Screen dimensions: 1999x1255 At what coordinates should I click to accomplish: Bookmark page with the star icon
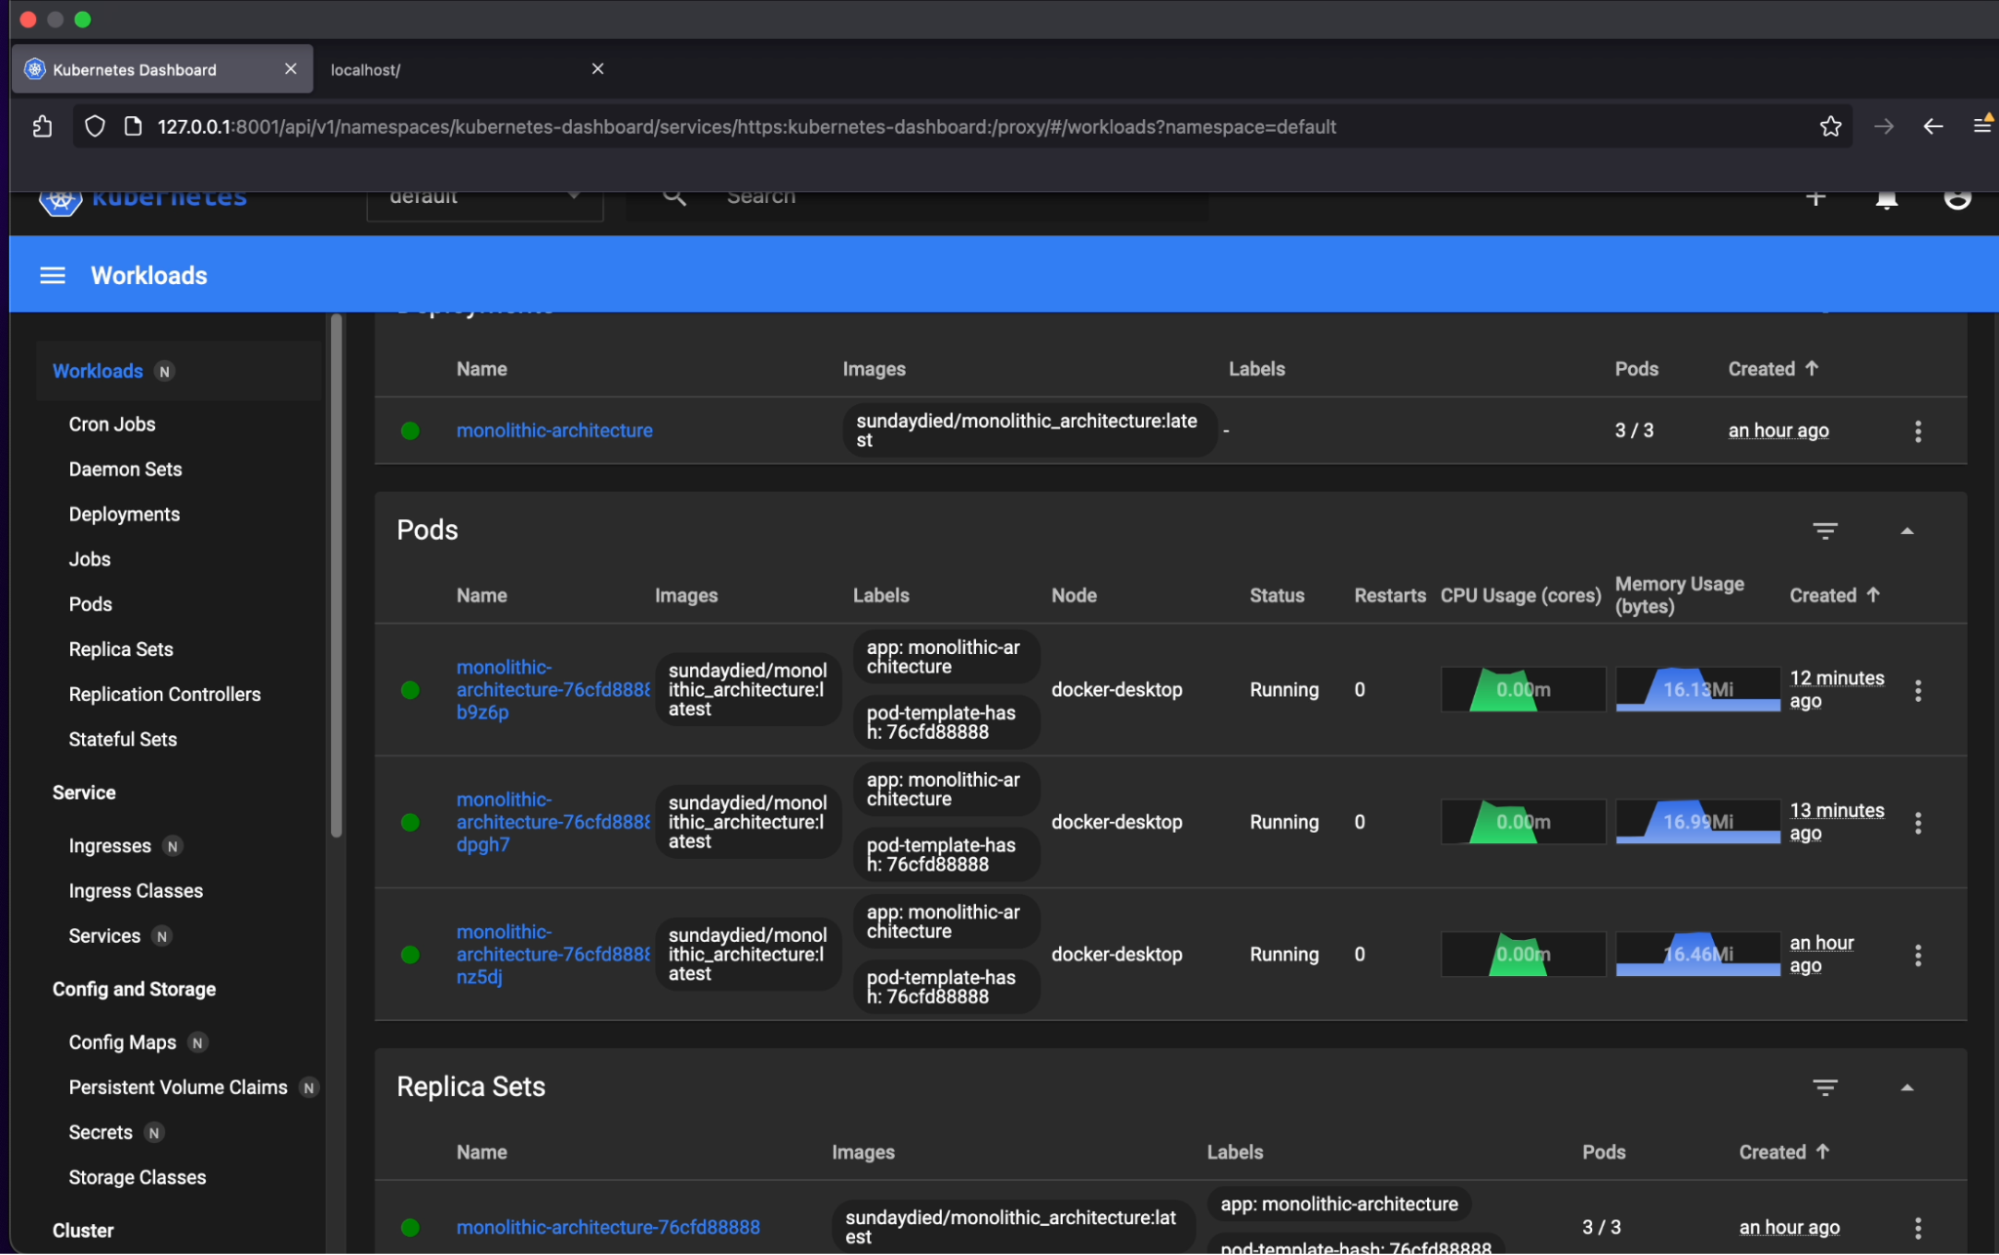(1831, 126)
